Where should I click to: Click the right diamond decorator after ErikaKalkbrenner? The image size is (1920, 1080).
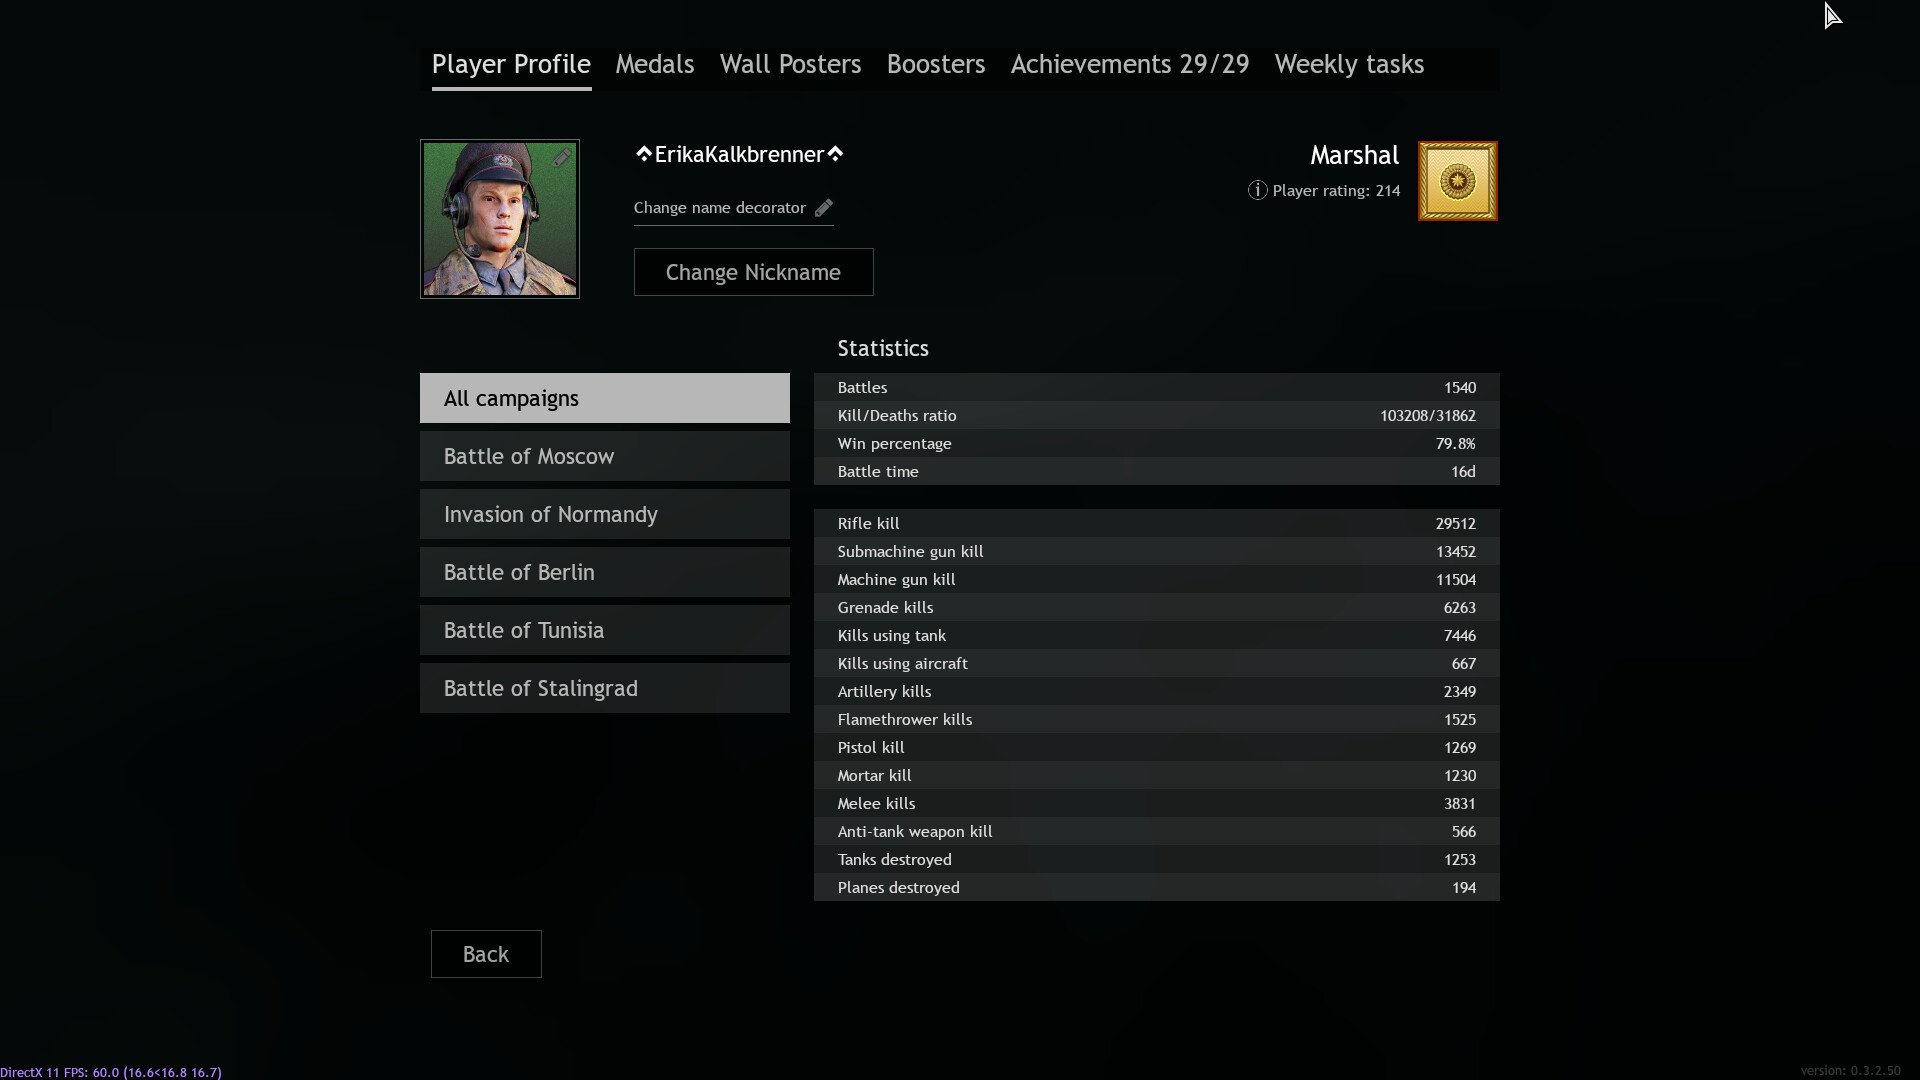point(836,154)
